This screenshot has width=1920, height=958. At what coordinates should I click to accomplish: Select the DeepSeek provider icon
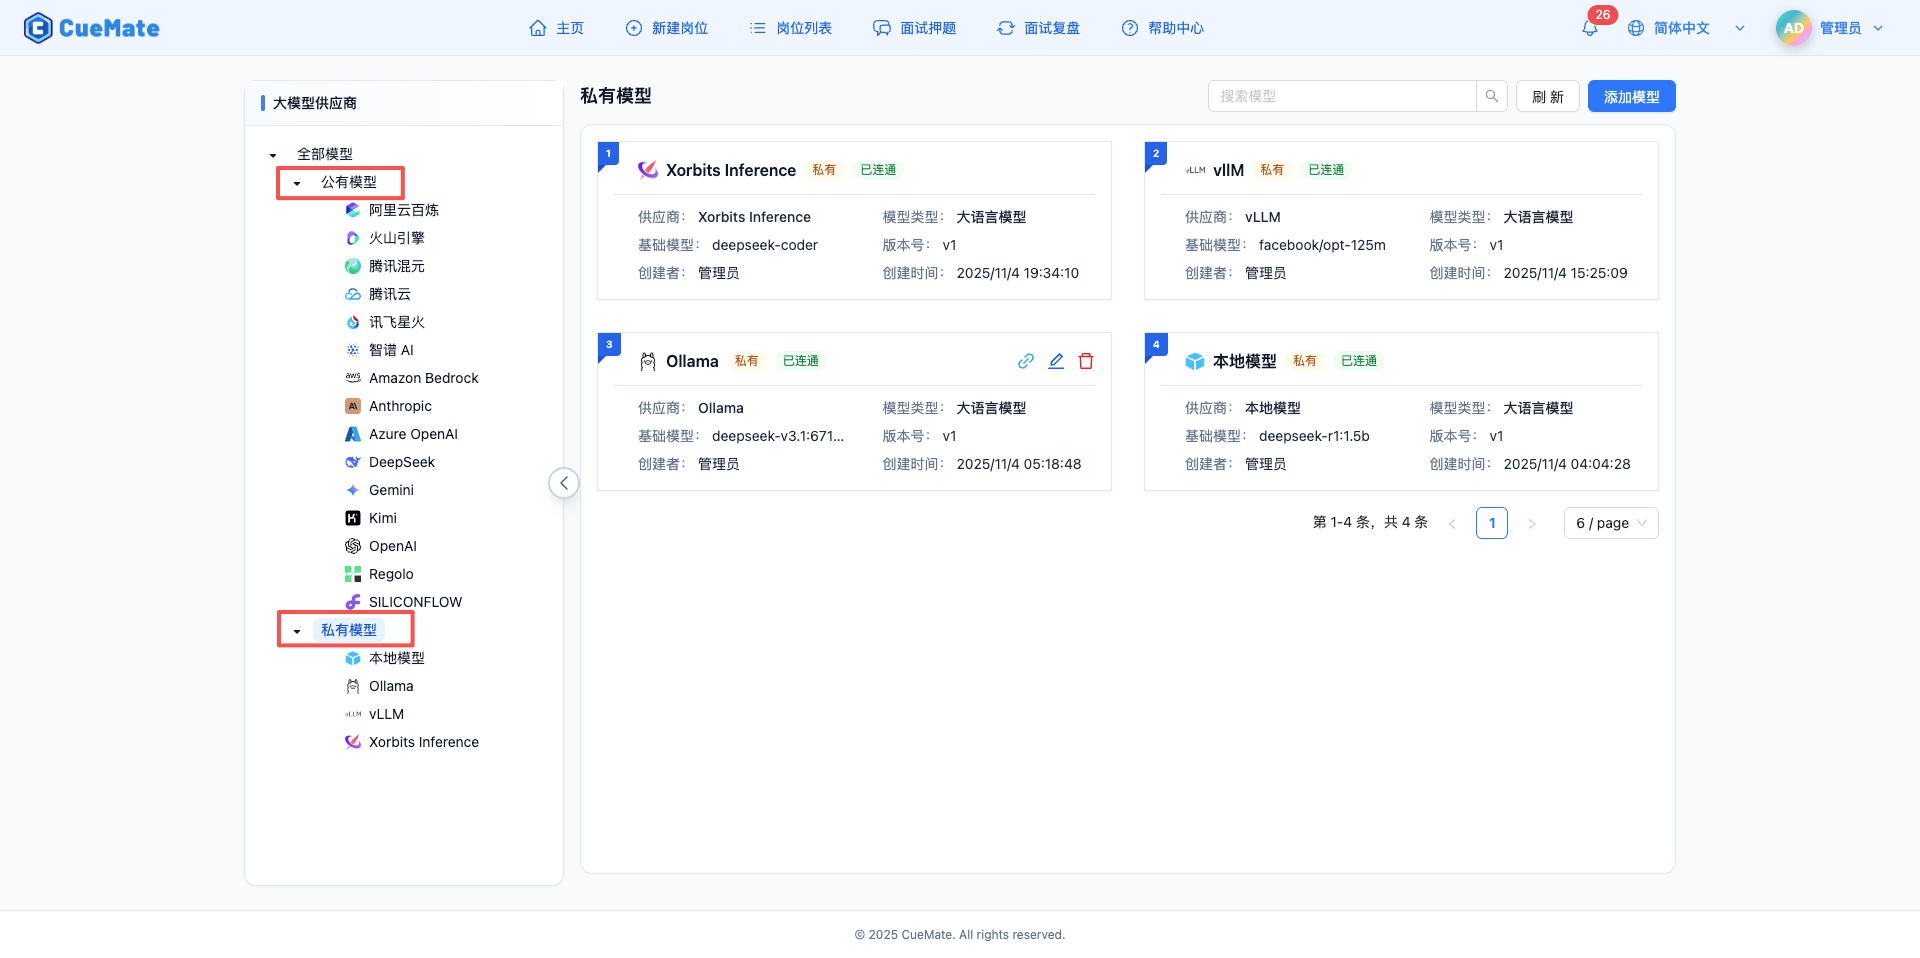(x=352, y=462)
